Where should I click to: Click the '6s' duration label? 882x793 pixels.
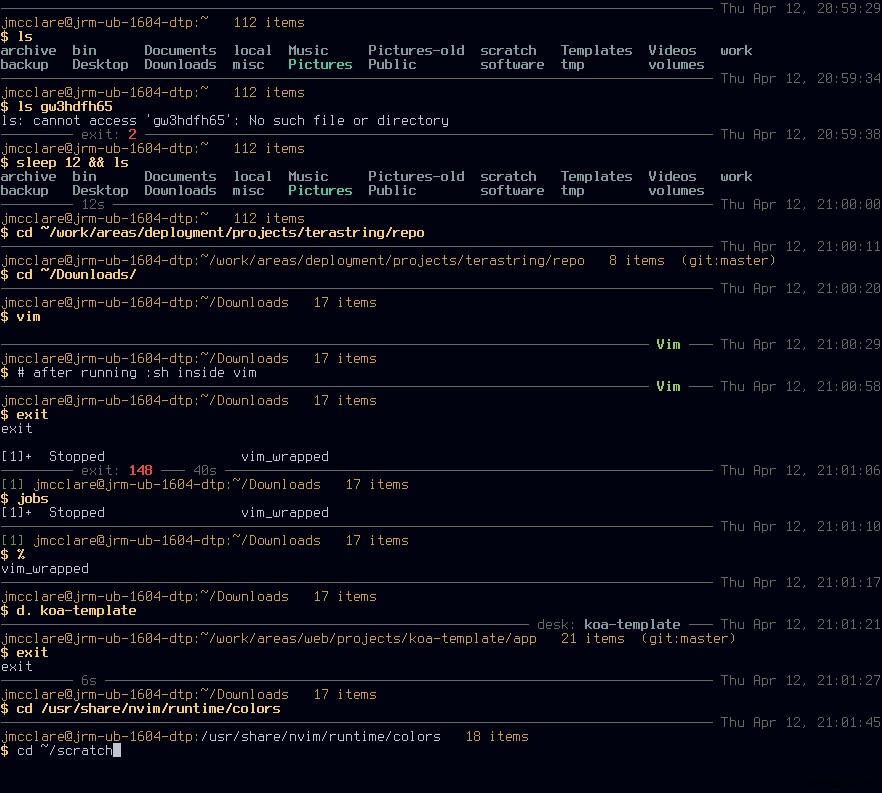pos(89,681)
